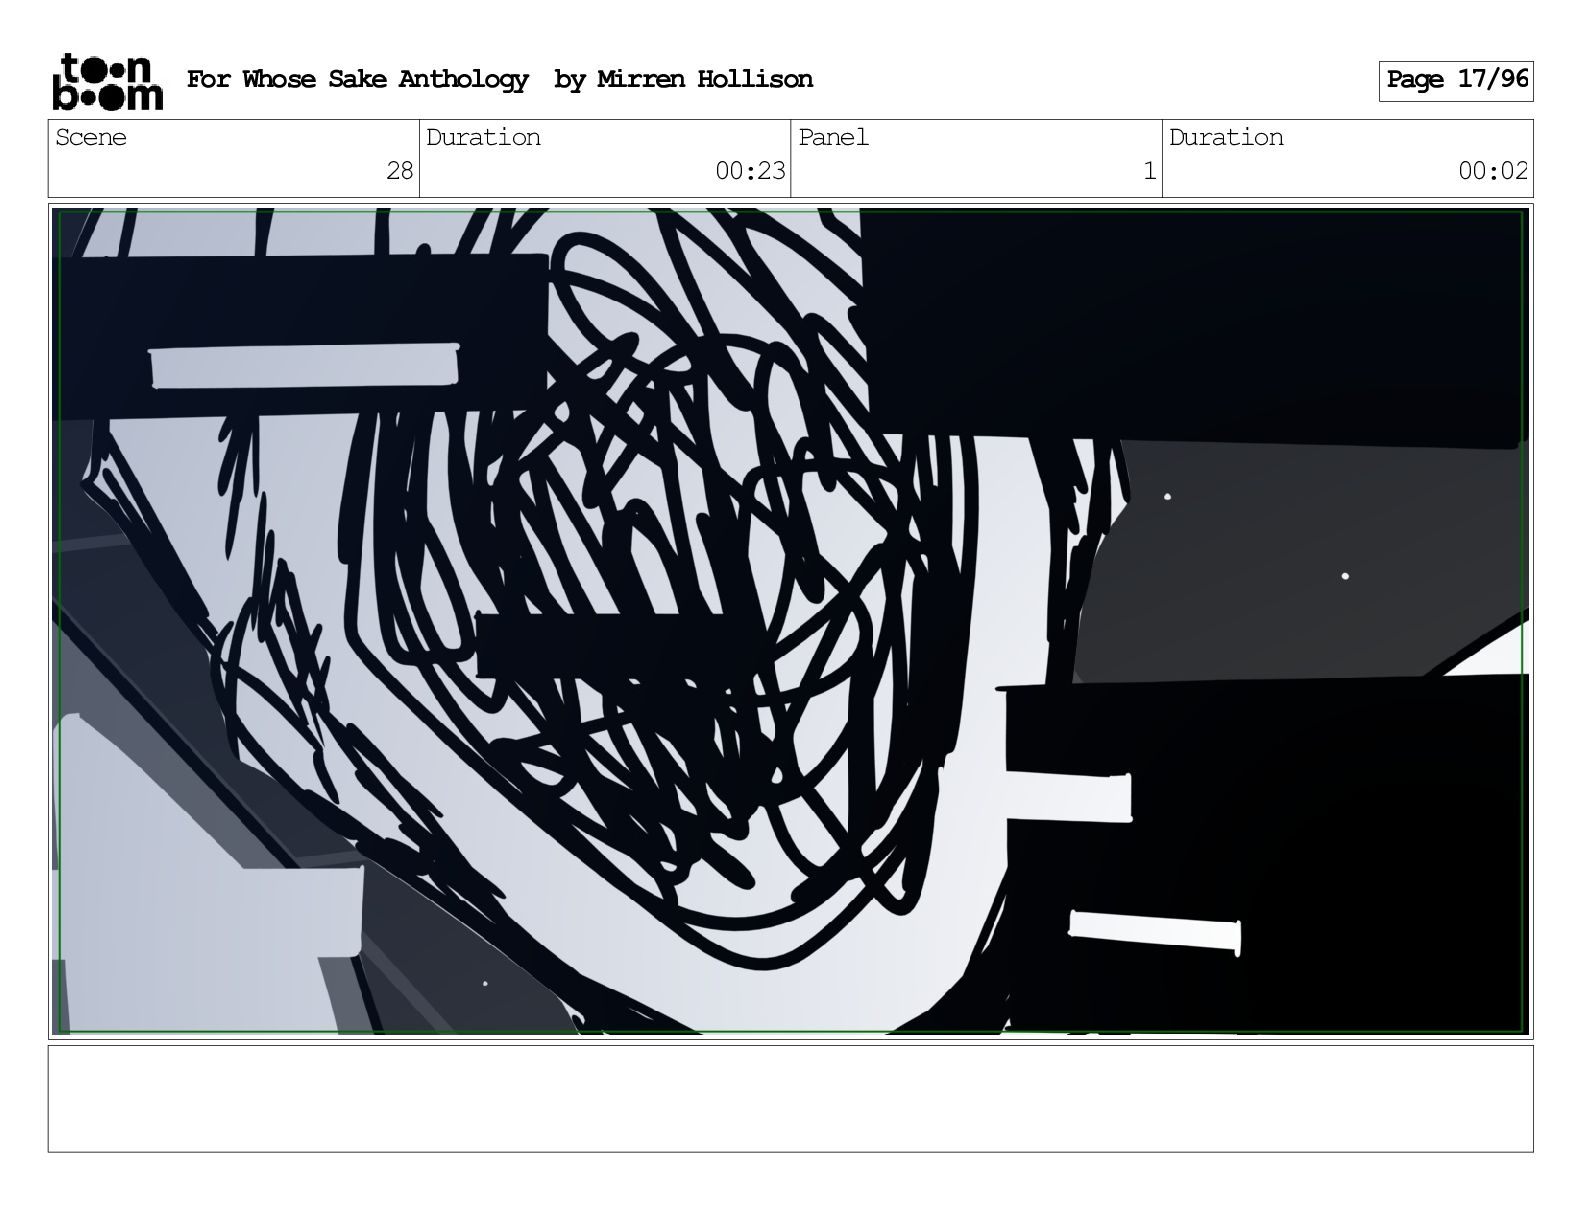This screenshot has height=1224, width=1584.
Task: Select the panel duration value '00:02'
Action: point(1493,171)
